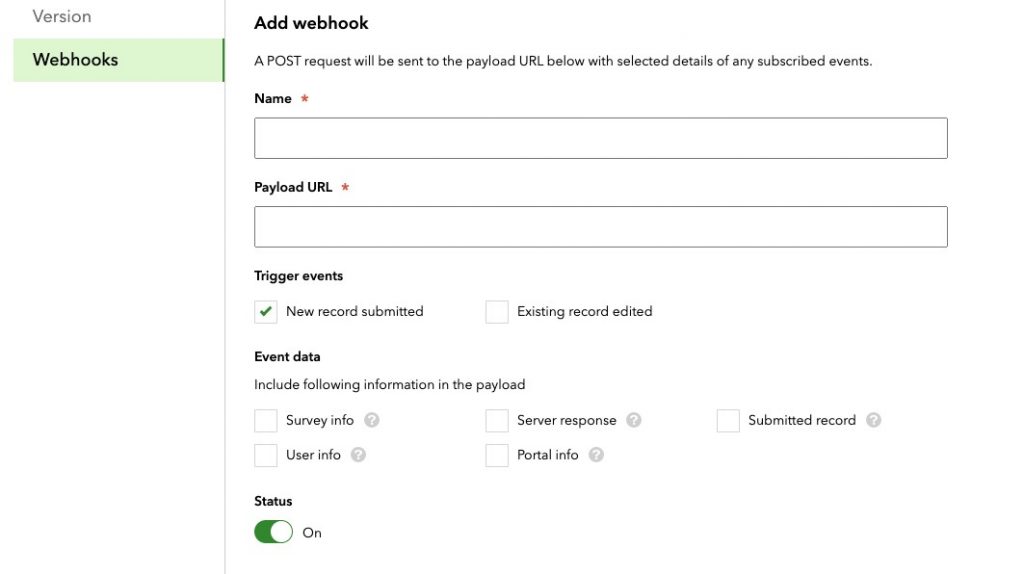1024x574 pixels.
Task: Click into the Payload URL field
Action: click(601, 227)
